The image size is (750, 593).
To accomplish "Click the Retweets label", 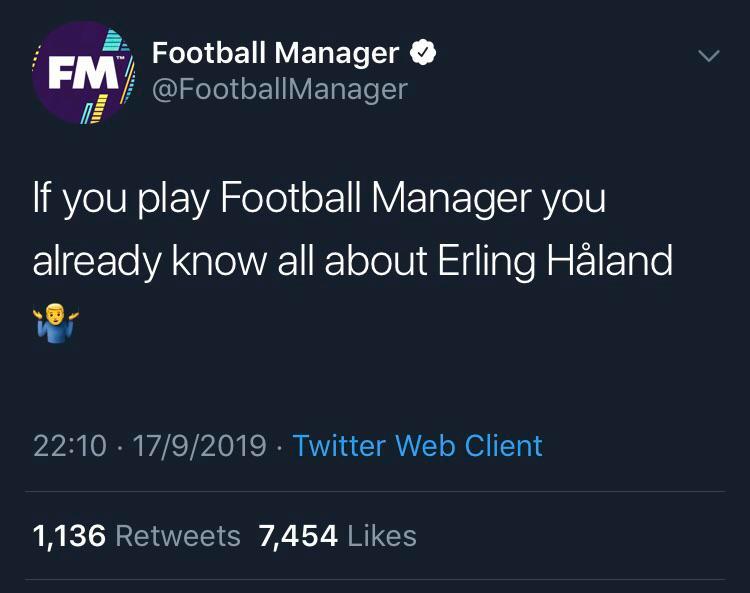I will coord(178,536).
